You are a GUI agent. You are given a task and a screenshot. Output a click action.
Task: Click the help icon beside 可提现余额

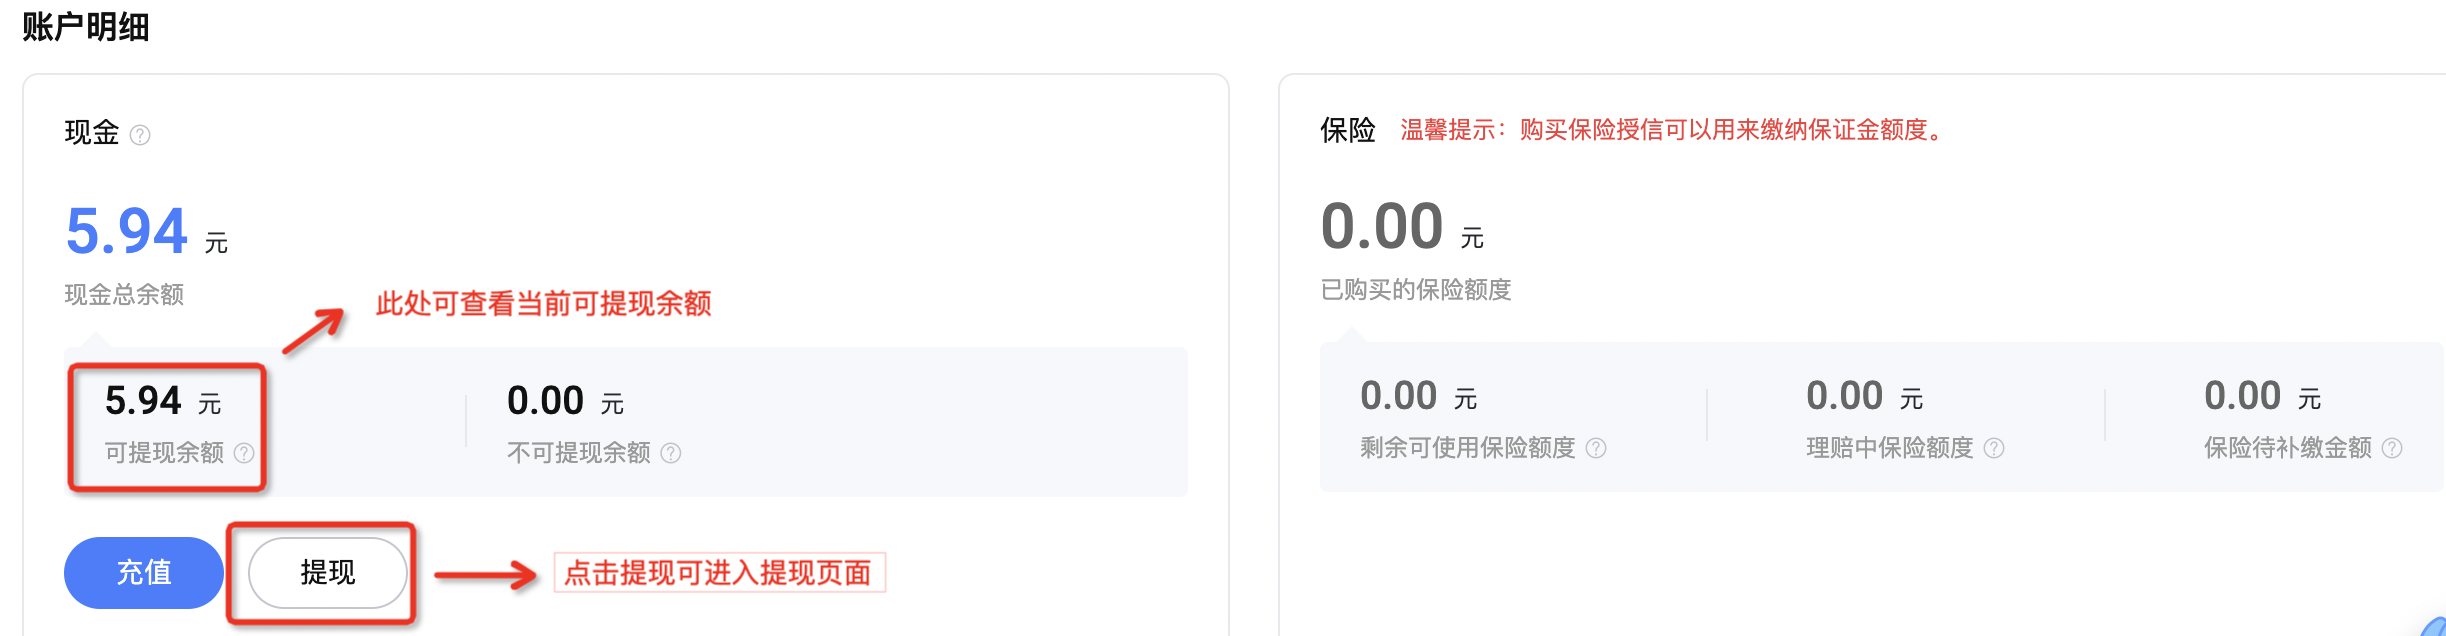244,453
